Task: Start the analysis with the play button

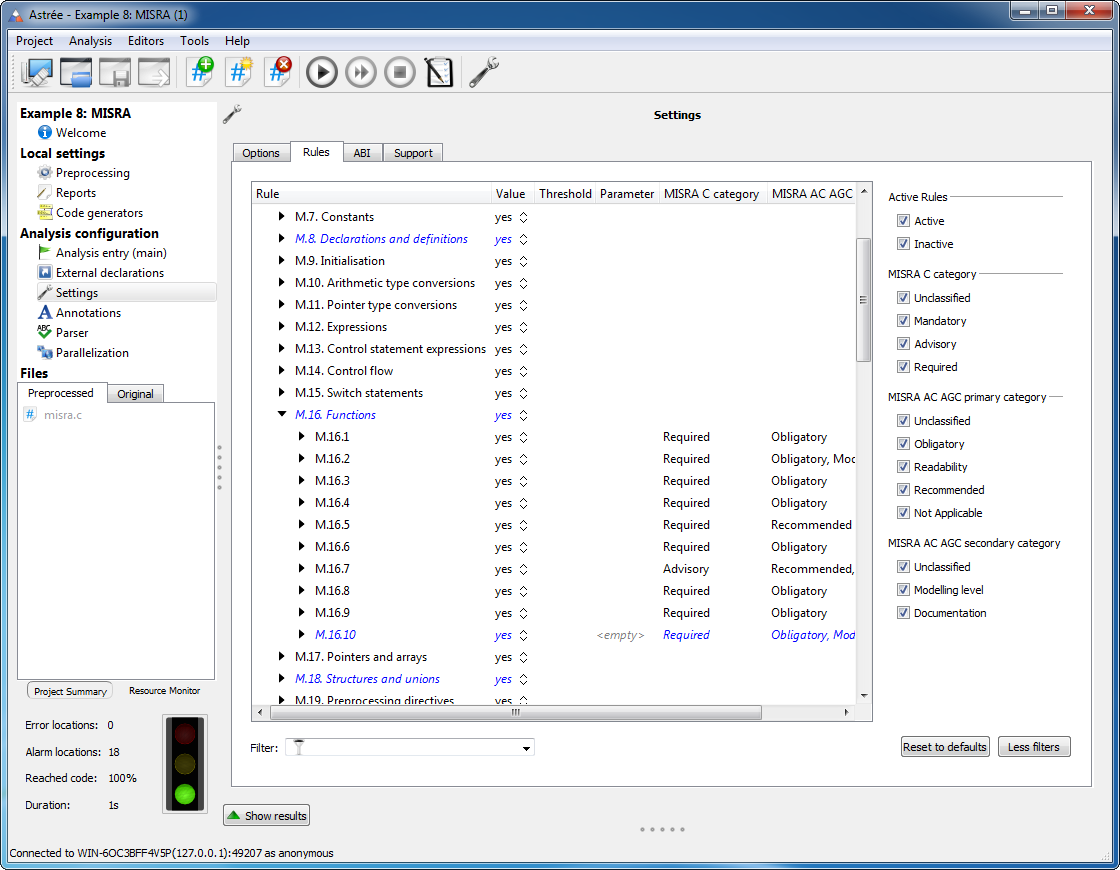Action: tap(321, 72)
